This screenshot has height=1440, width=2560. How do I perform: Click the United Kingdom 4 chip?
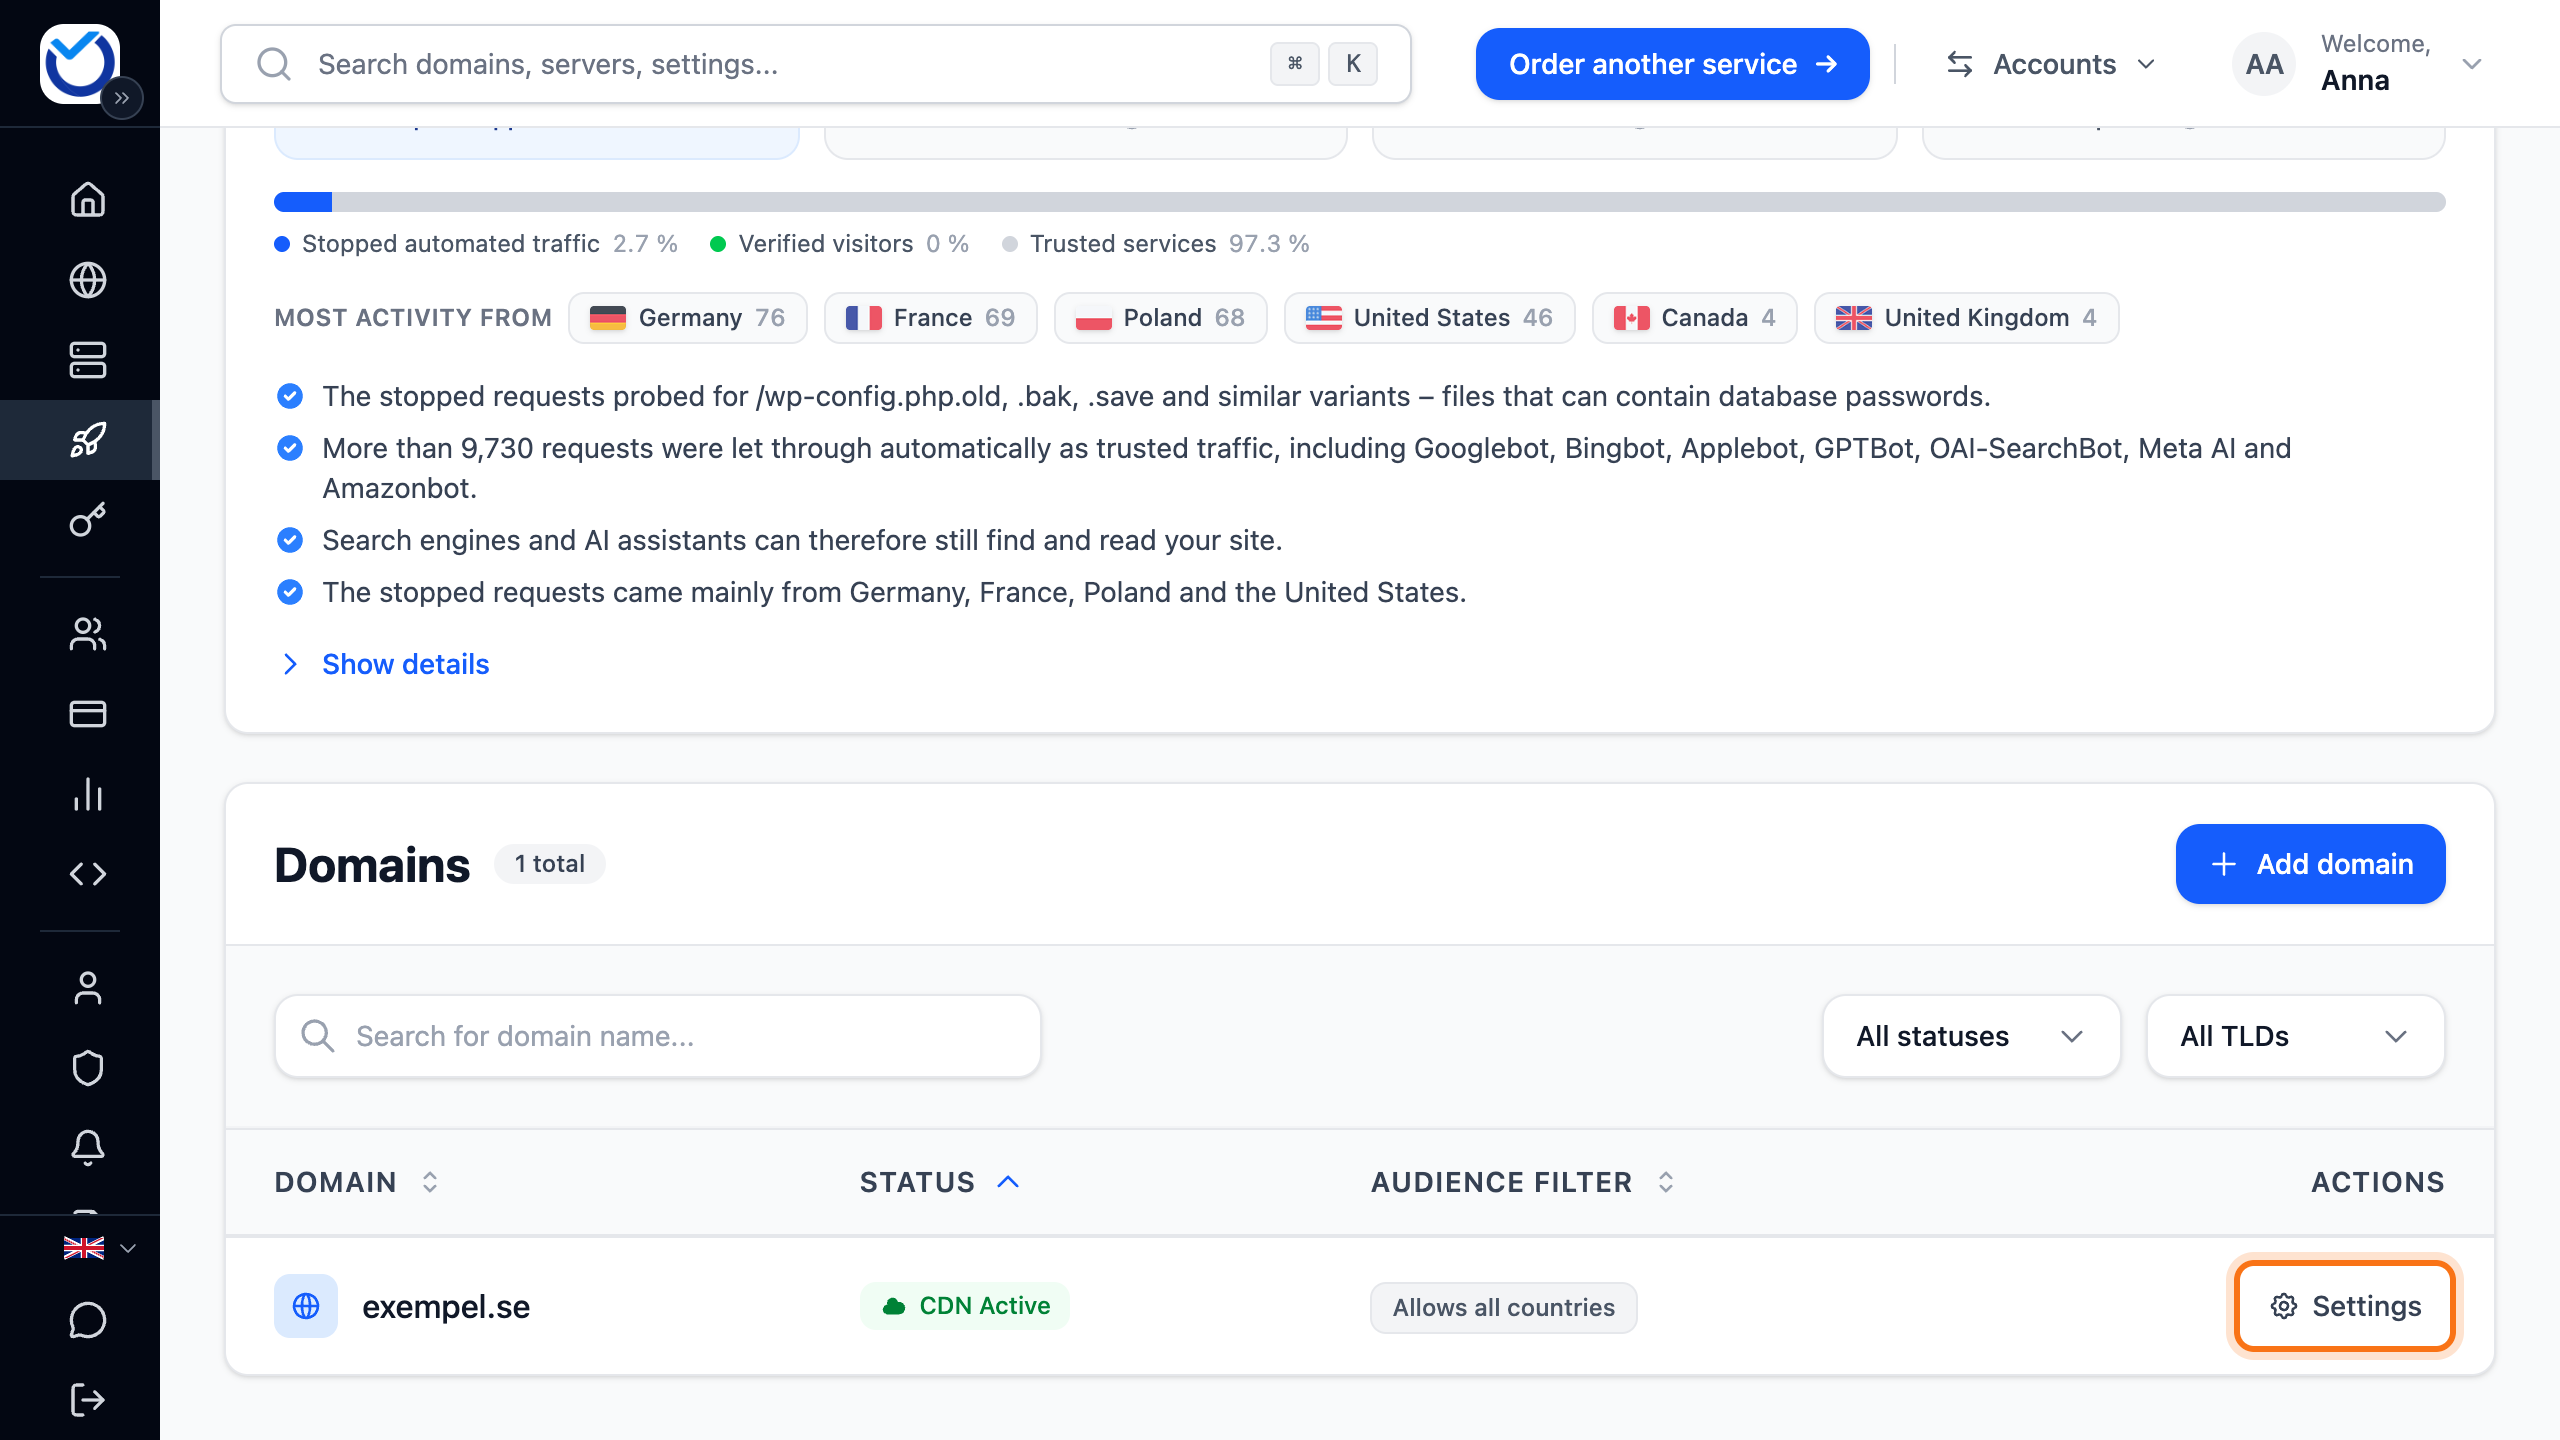1966,318
